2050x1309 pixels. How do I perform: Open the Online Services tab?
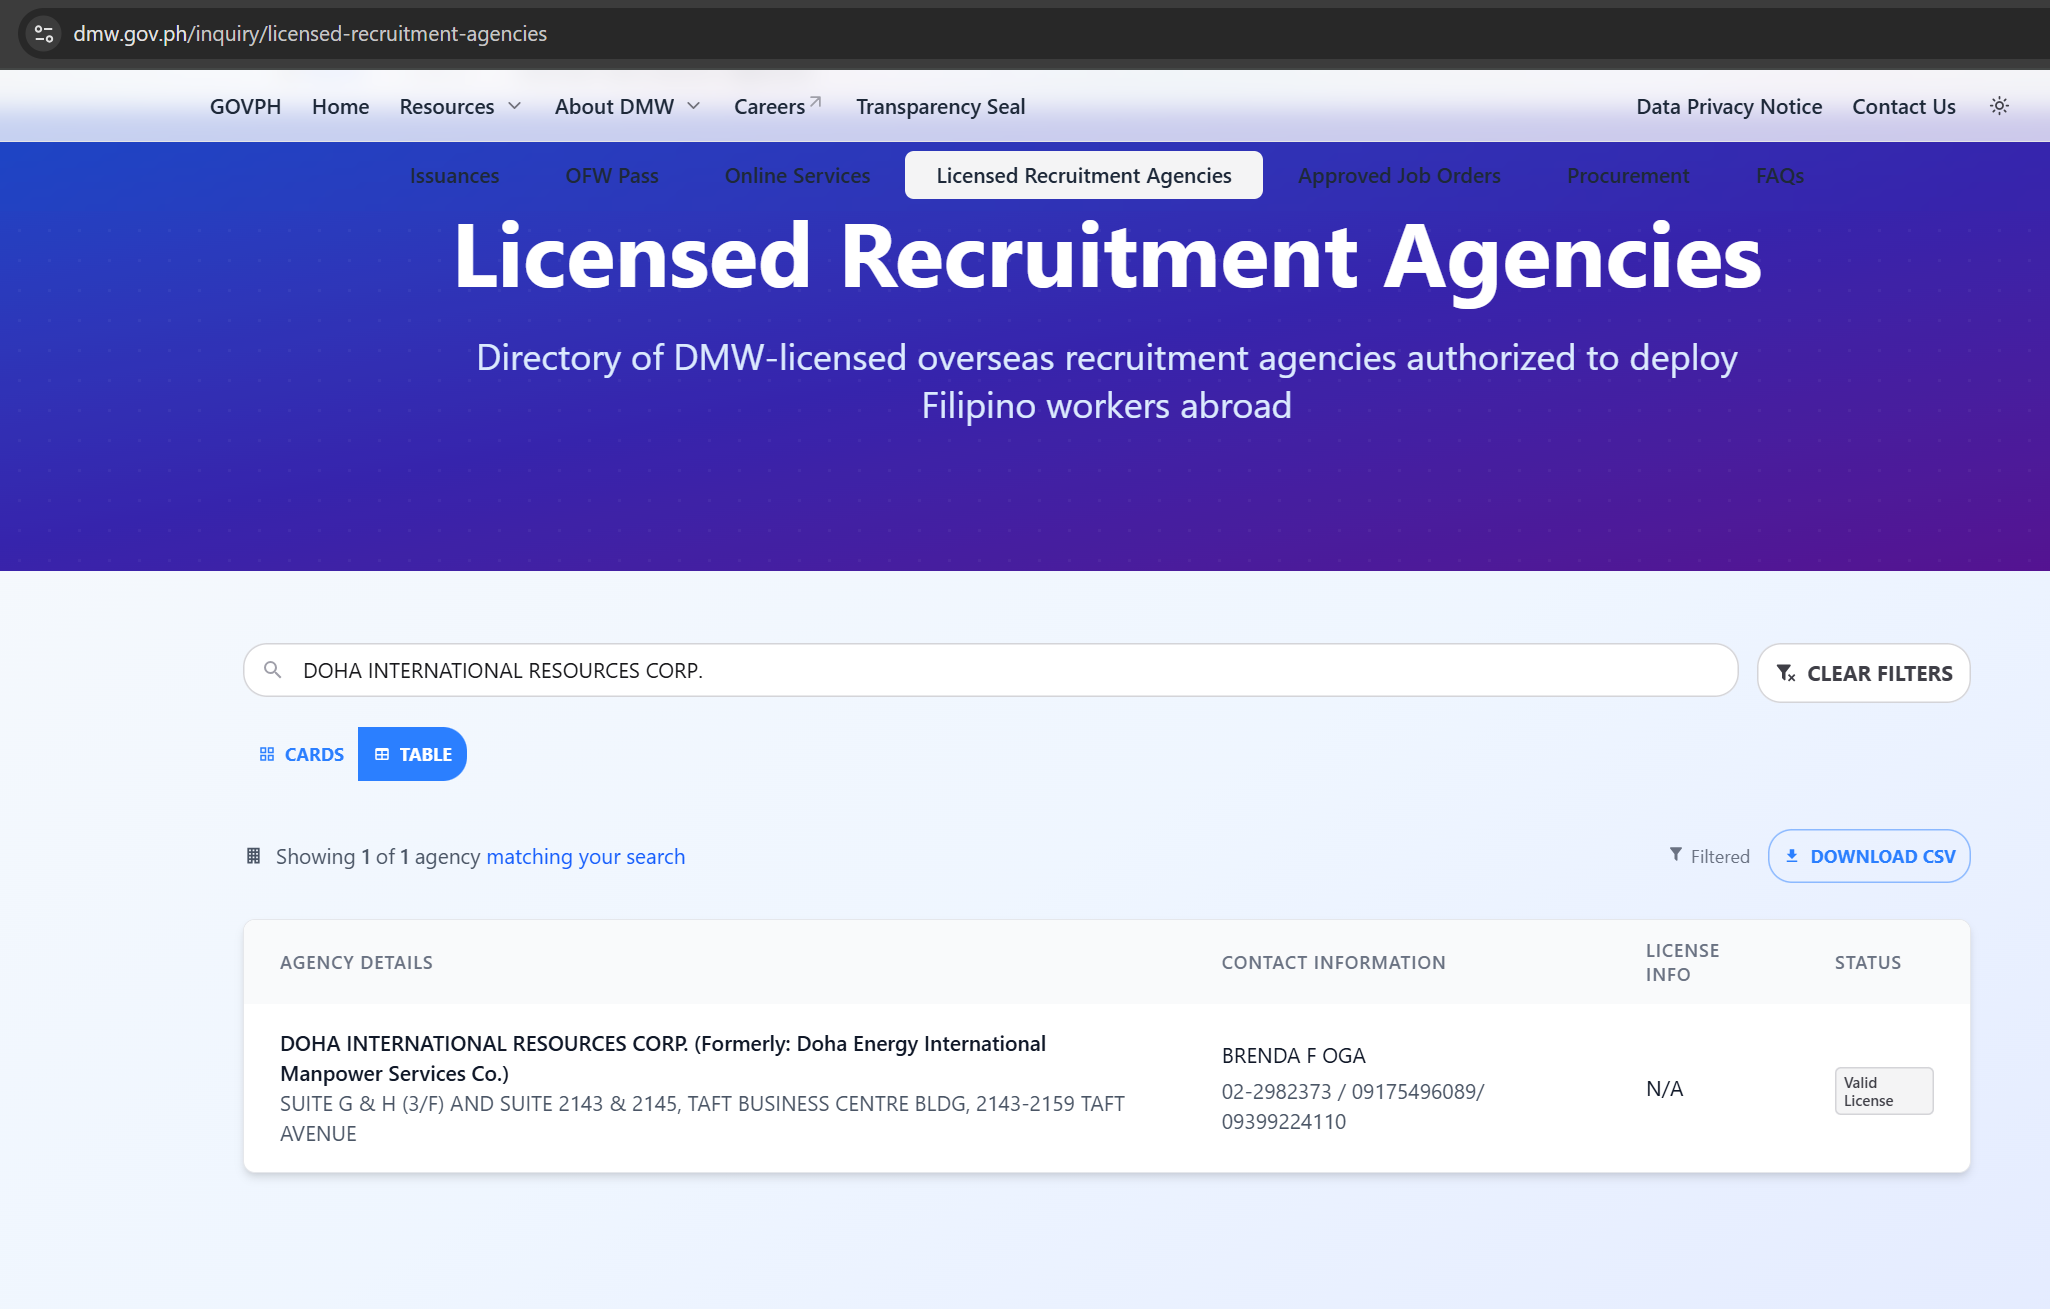797,175
